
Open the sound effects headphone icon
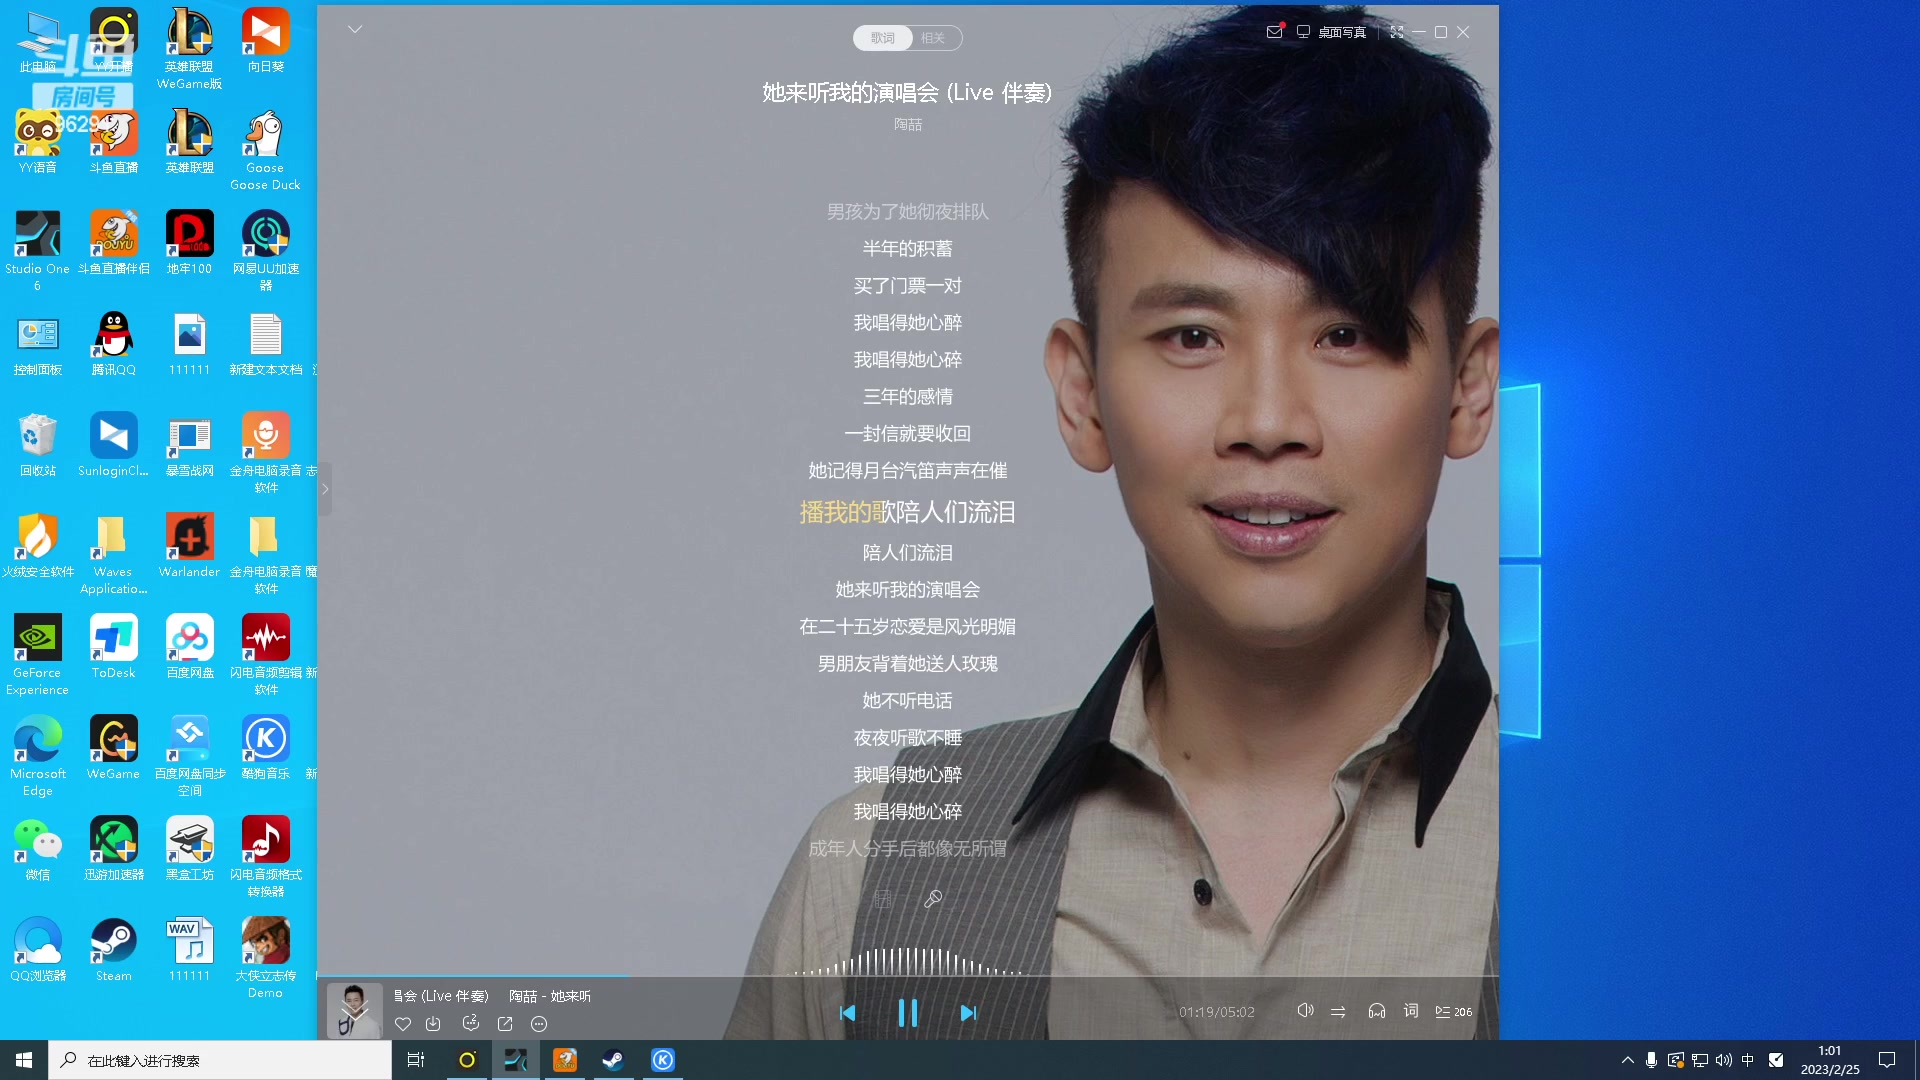pos(1377,1011)
